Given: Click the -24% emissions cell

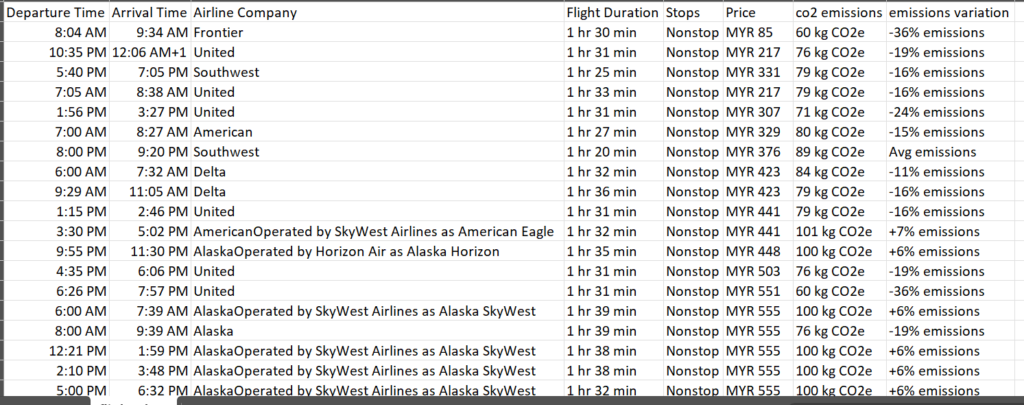Looking at the screenshot, I should [954, 112].
